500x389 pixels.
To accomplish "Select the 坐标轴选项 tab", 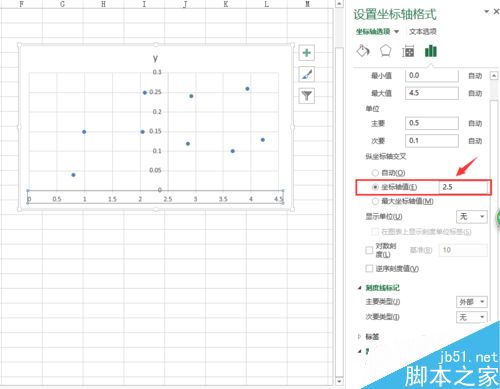I will tap(373, 32).
